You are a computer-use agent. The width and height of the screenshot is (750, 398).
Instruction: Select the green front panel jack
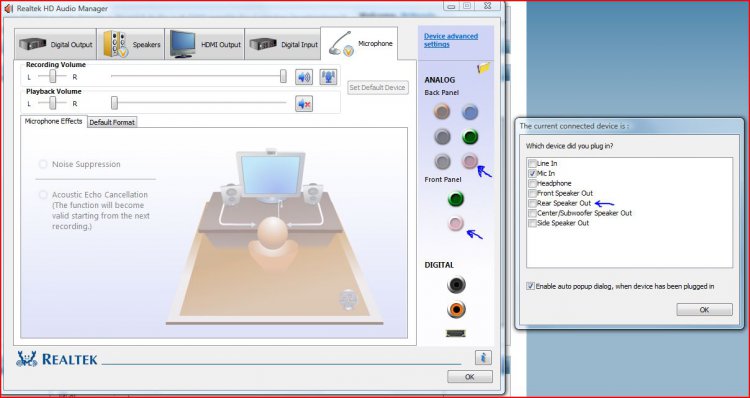pyautogui.click(x=456, y=199)
